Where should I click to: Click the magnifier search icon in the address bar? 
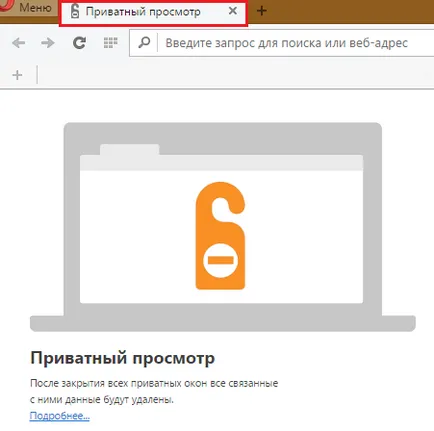(144, 43)
